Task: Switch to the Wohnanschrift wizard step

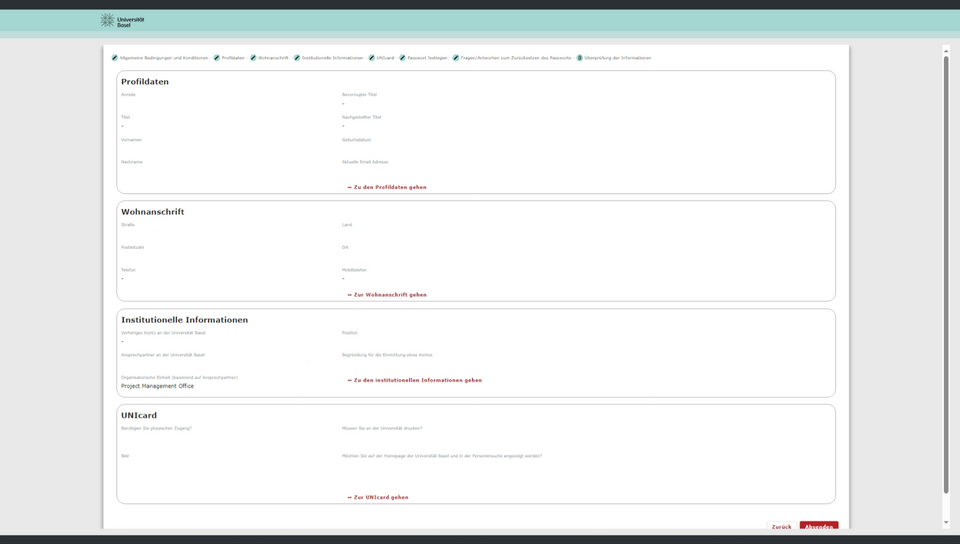Action: pos(273,58)
